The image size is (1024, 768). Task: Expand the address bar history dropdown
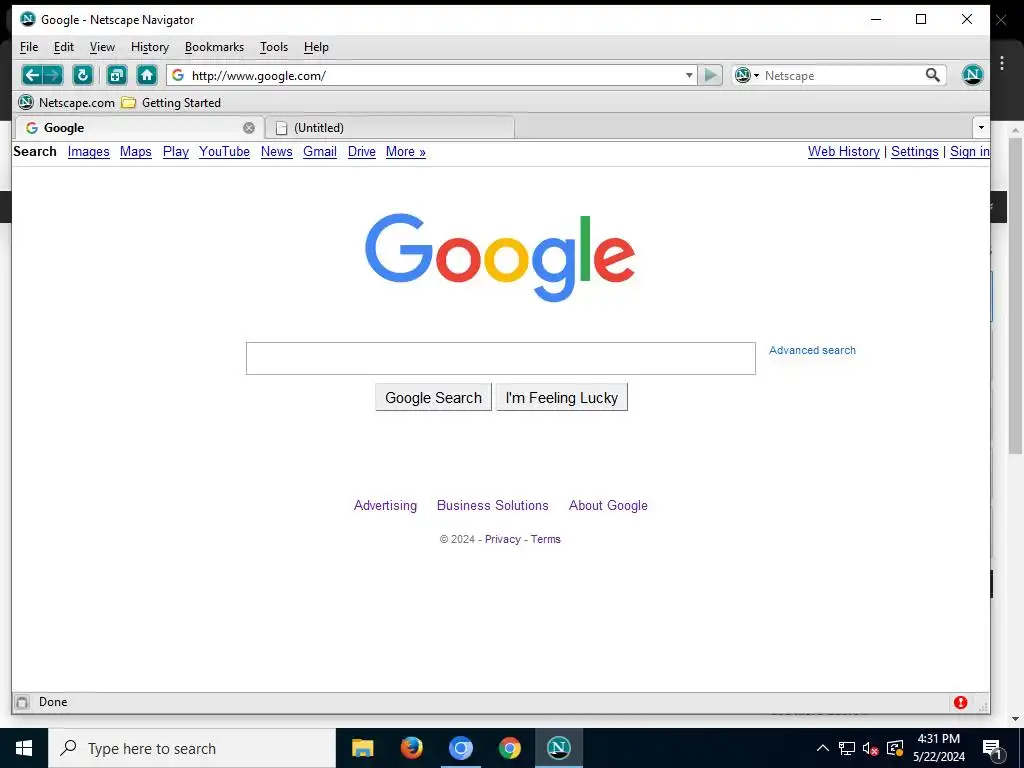point(689,75)
